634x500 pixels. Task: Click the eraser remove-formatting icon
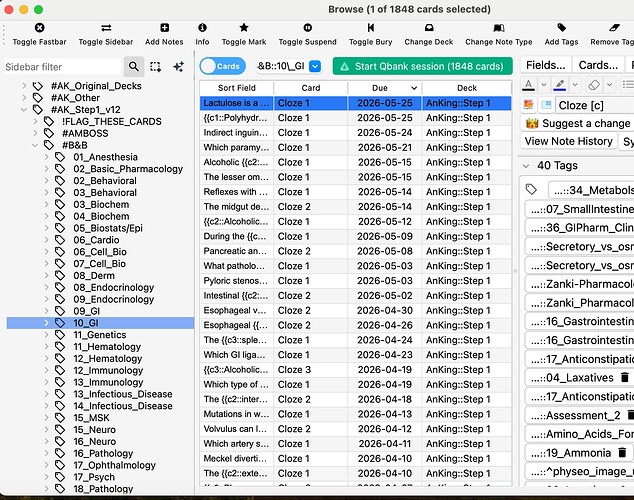pos(595,85)
